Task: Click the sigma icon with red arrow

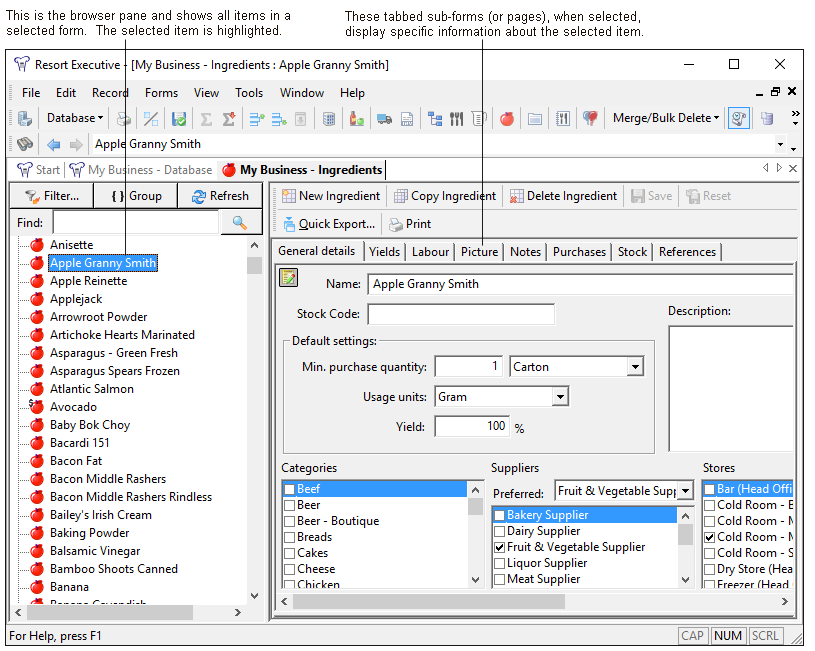Action: pyautogui.click(x=229, y=119)
